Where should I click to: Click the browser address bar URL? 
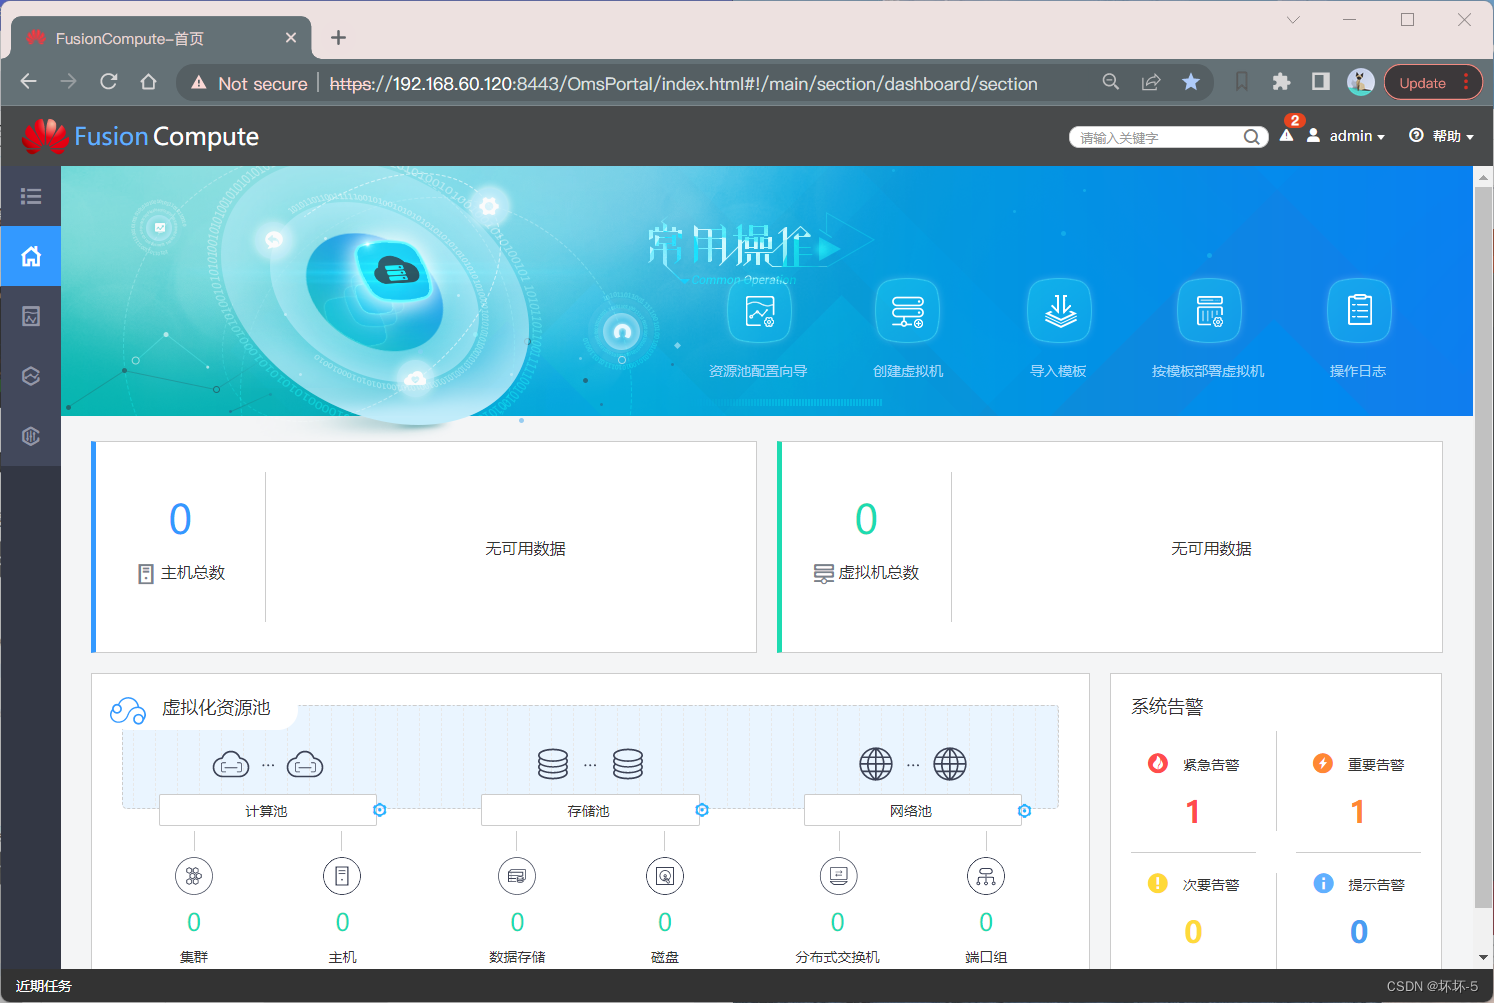pos(684,84)
